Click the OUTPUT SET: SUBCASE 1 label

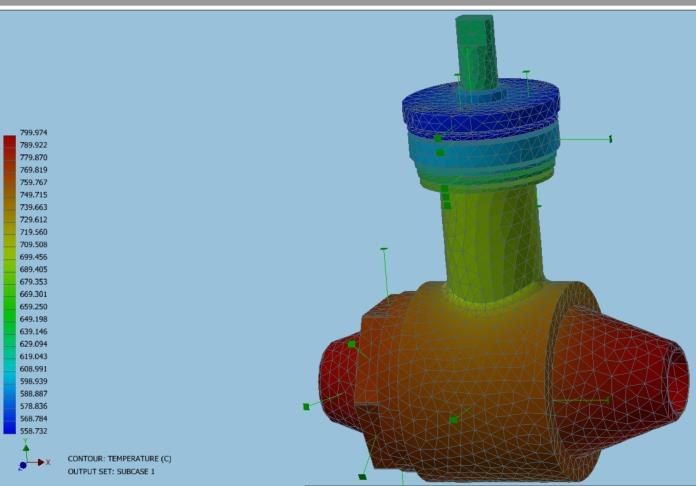(x=111, y=471)
